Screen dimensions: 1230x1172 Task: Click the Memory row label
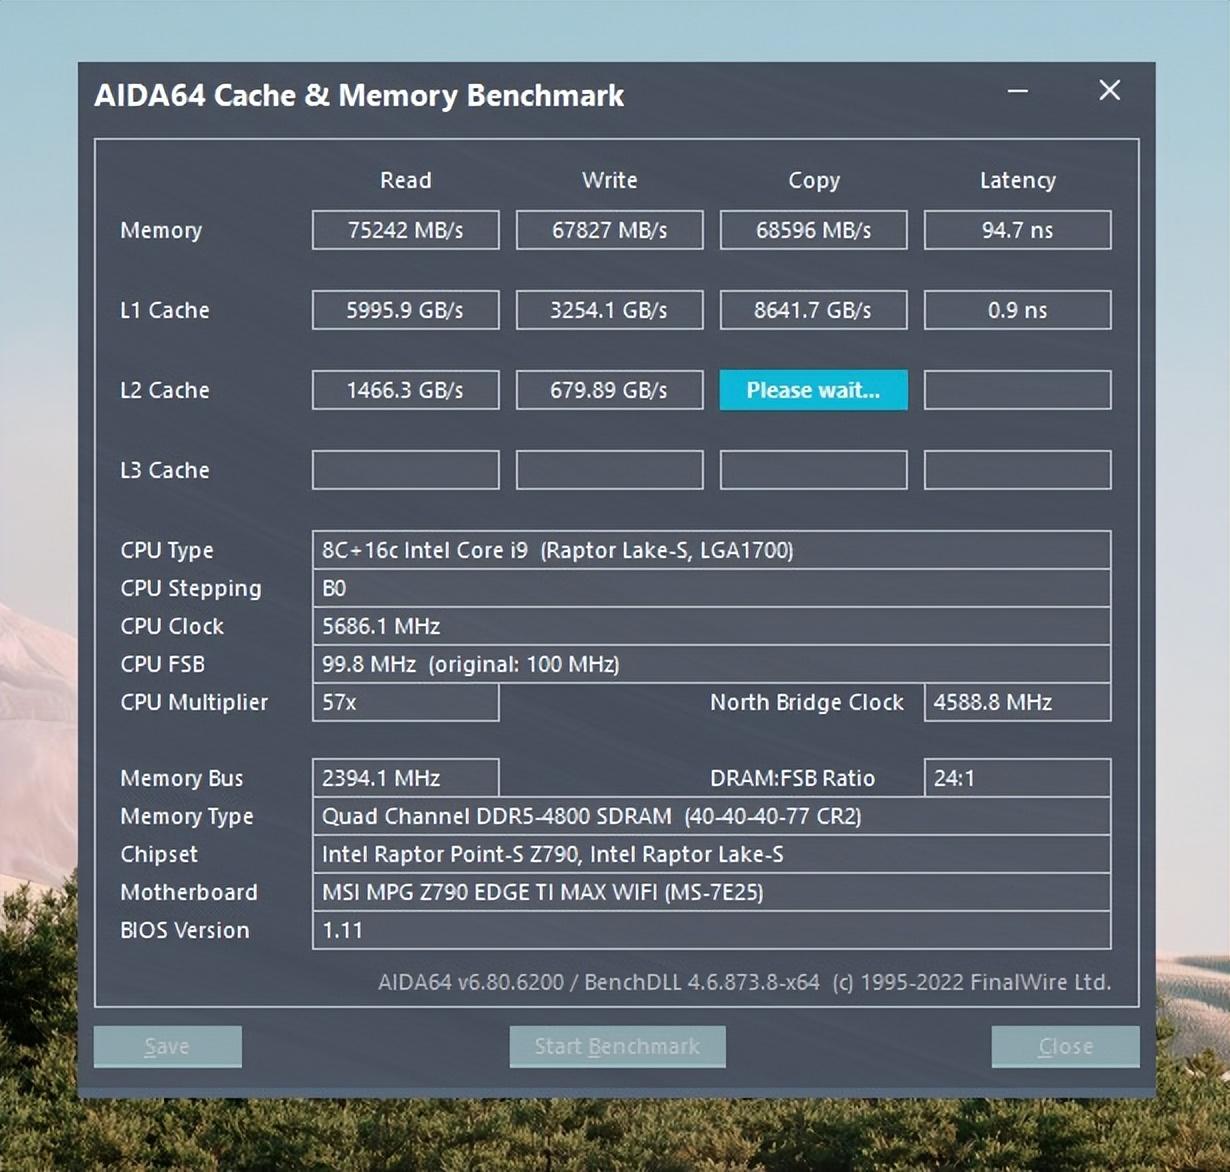point(161,231)
